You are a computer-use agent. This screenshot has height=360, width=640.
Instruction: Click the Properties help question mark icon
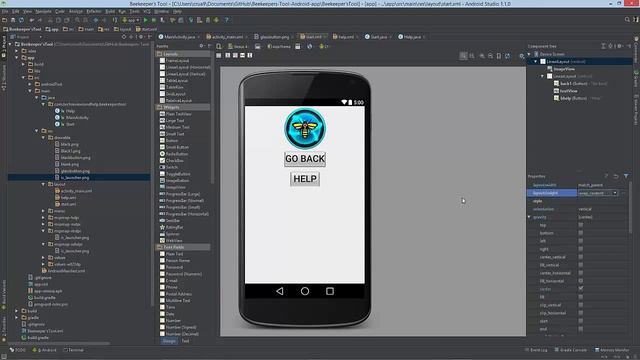606,176
